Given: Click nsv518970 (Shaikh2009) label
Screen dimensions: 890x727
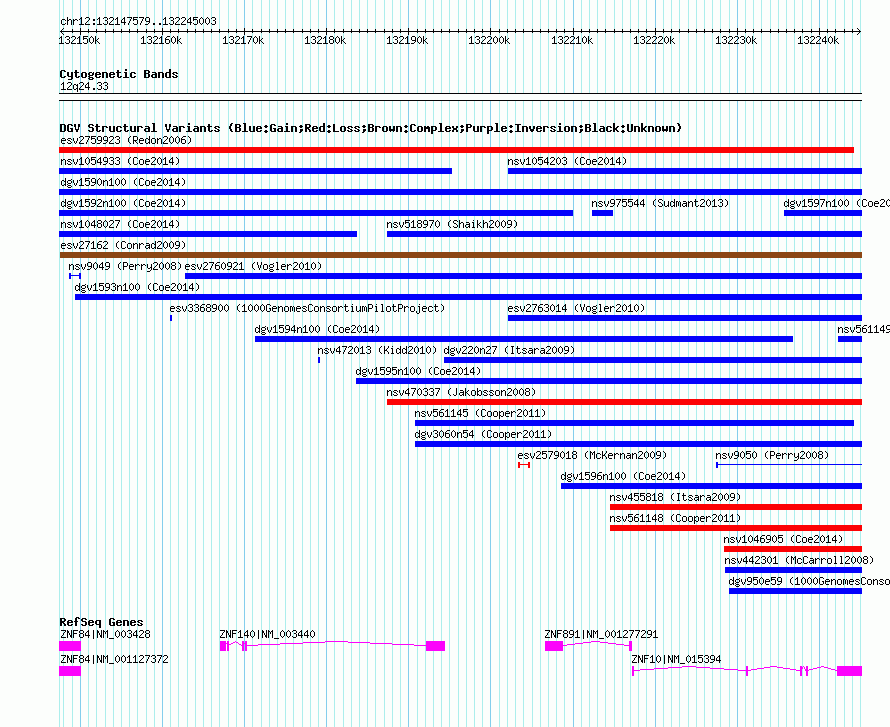Looking at the screenshot, I should [452, 224].
